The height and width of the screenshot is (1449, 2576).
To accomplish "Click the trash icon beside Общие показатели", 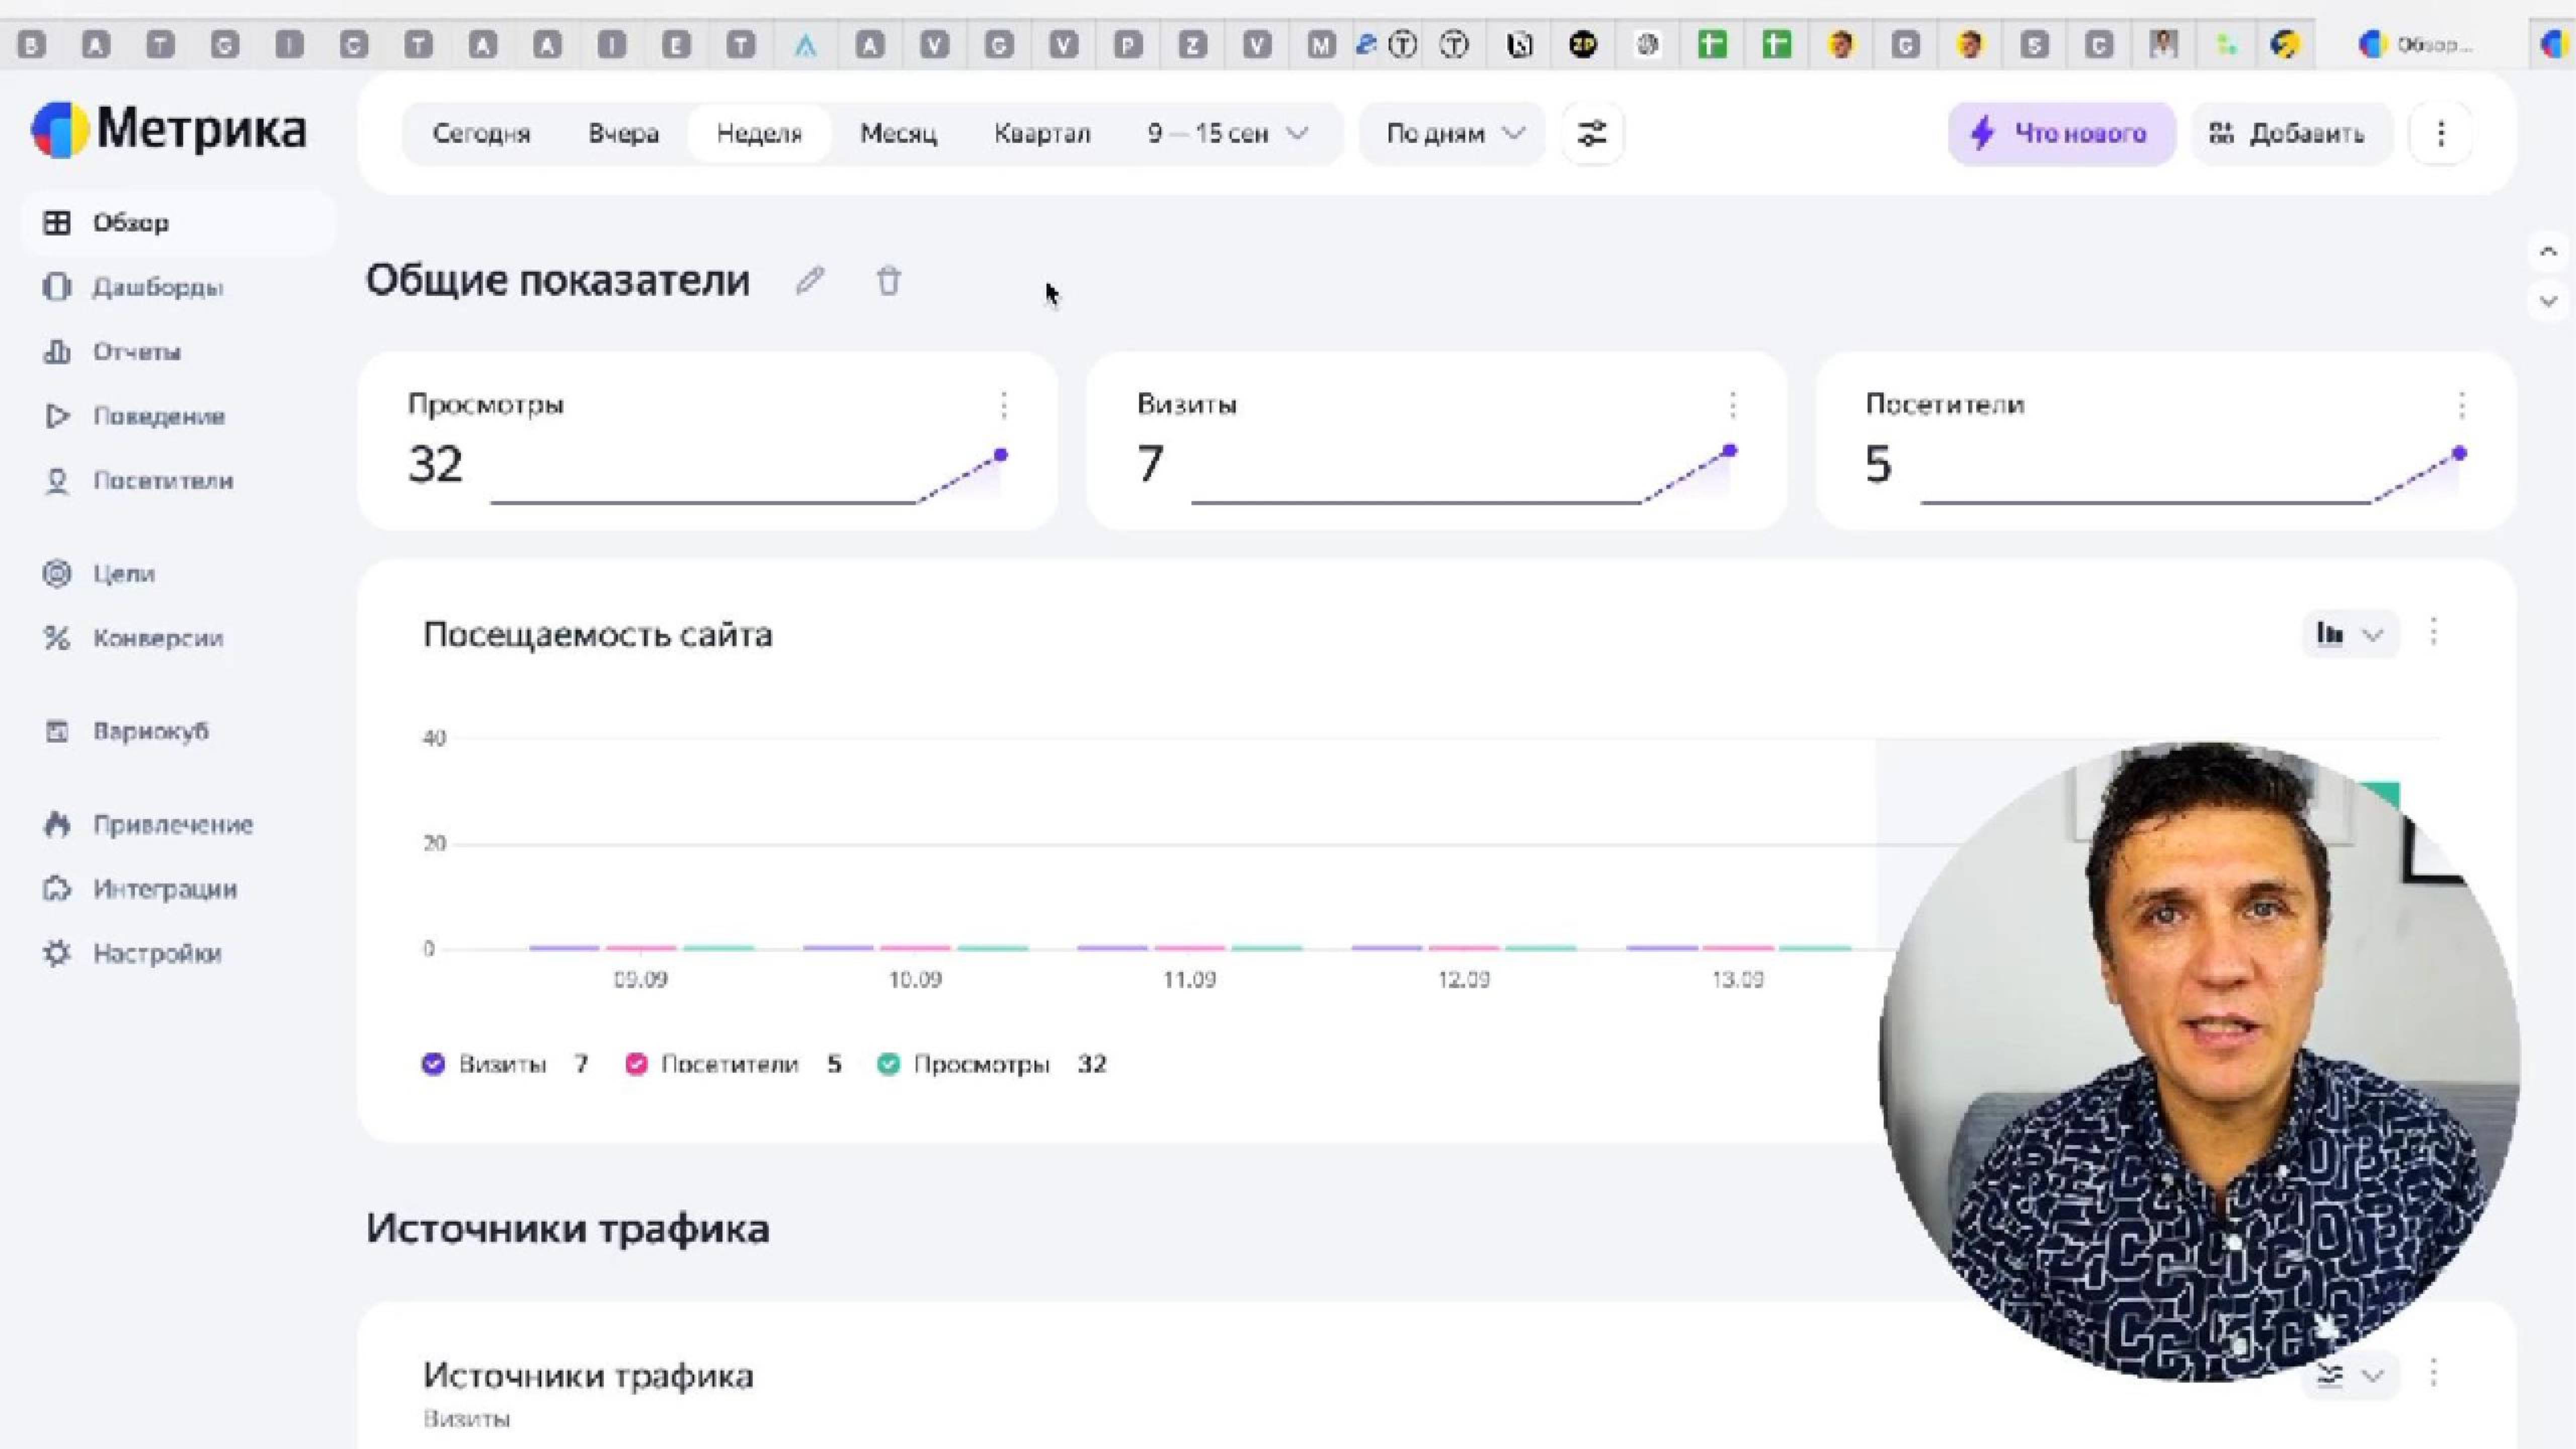I will point(888,281).
